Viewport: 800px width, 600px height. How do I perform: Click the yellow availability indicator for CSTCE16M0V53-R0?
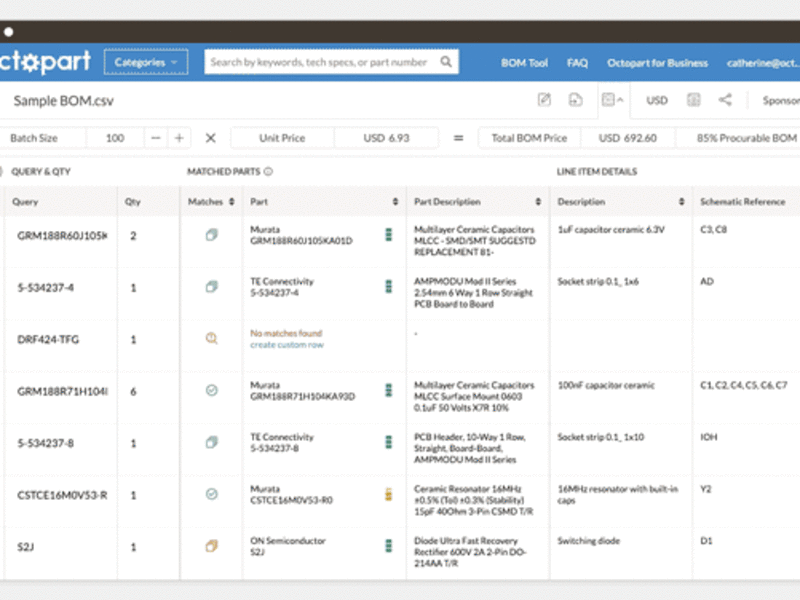389,494
